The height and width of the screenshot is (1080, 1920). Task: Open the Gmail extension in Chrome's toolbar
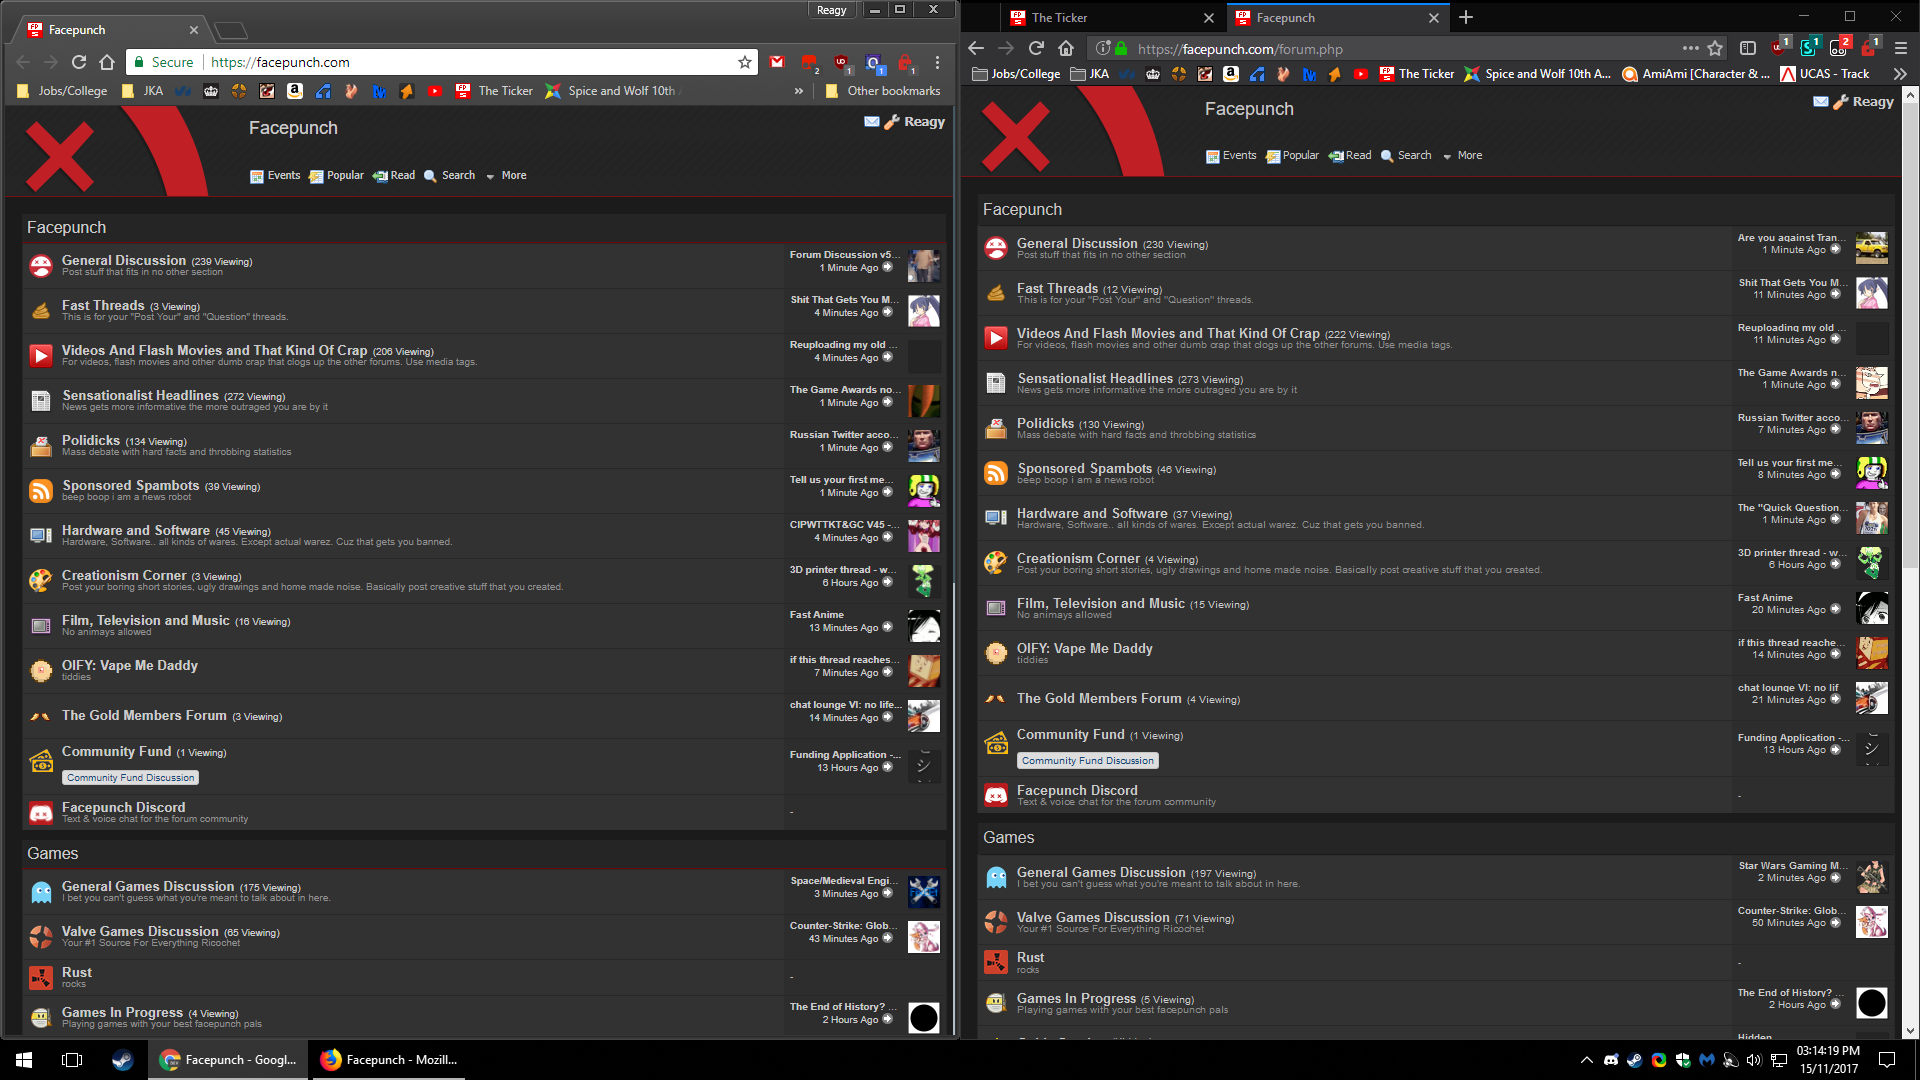point(777,62)
